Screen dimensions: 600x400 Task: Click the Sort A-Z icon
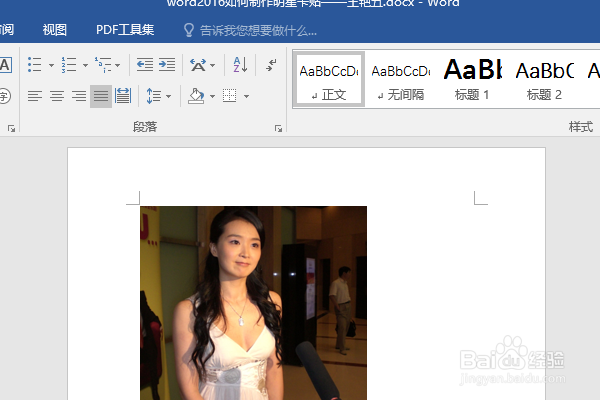[240, 65]
